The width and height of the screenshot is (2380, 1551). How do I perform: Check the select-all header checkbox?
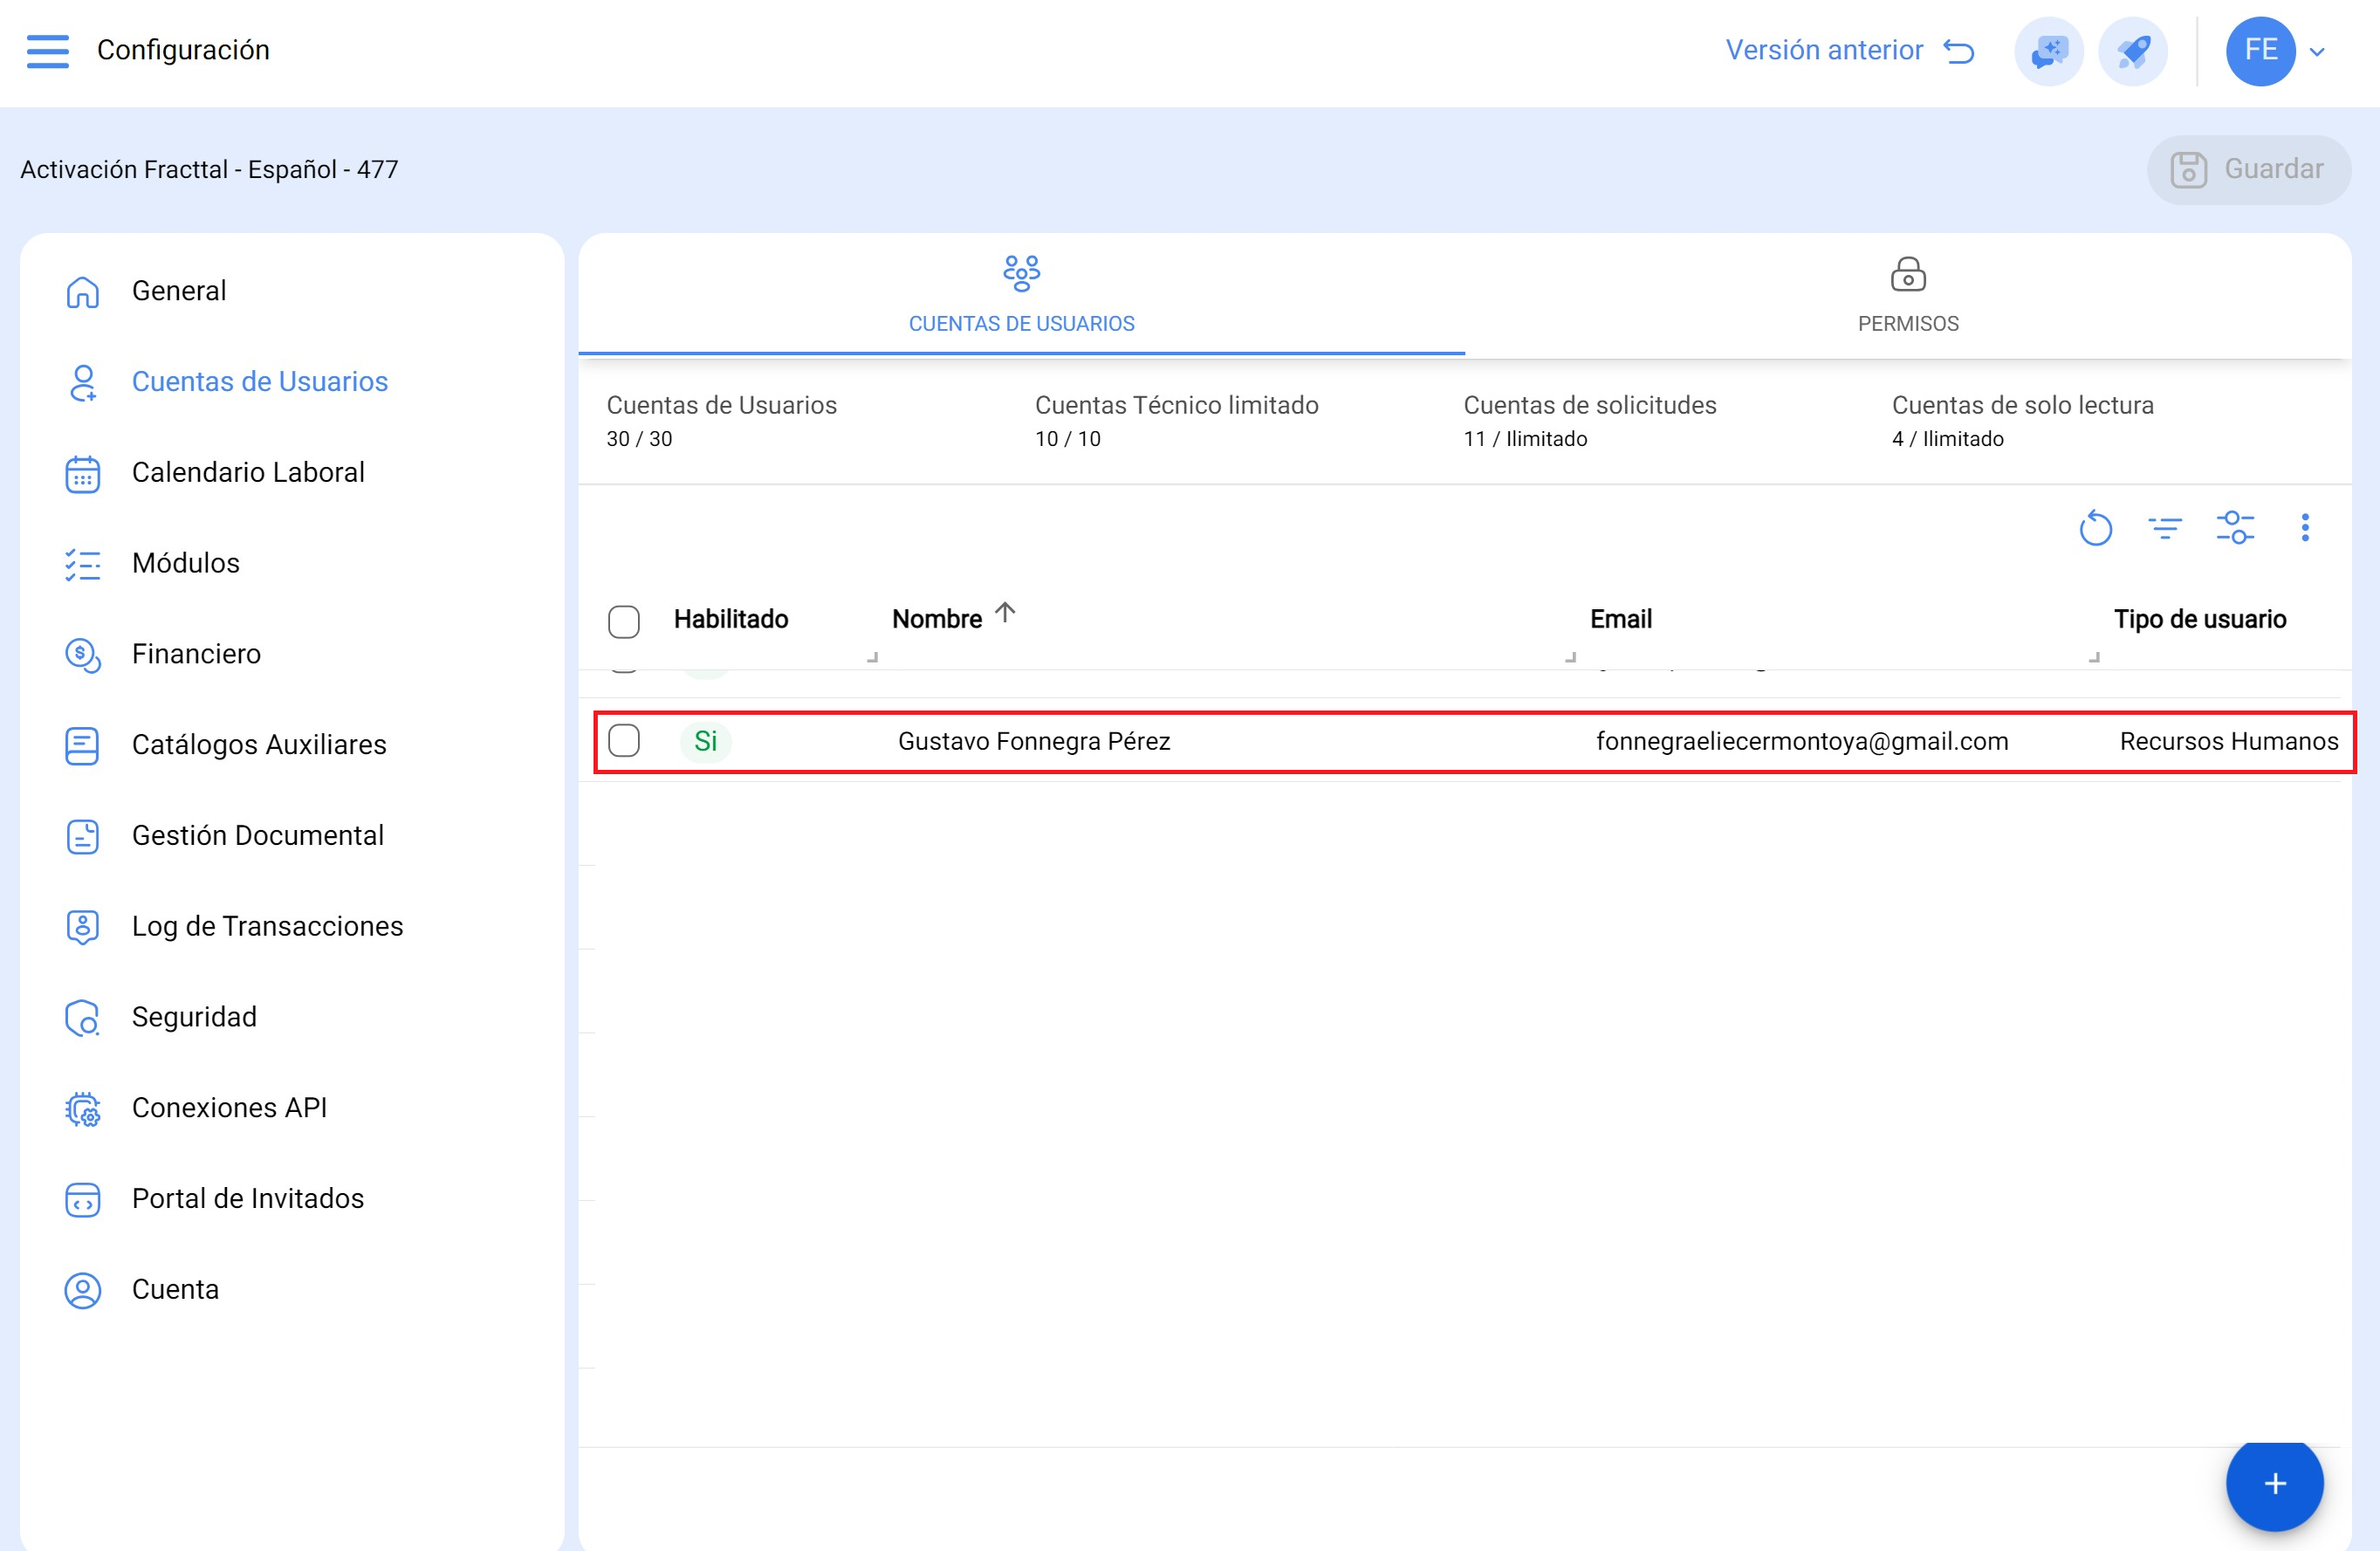pos(624,621)
